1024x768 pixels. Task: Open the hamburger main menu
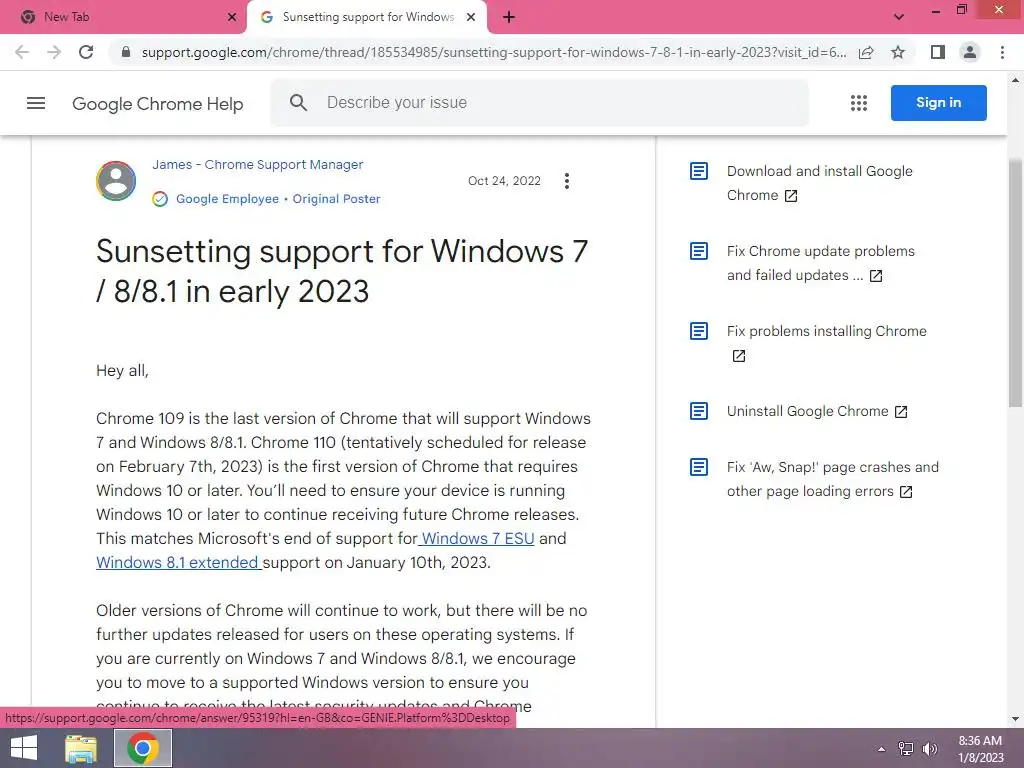click(x=36, y=103)
